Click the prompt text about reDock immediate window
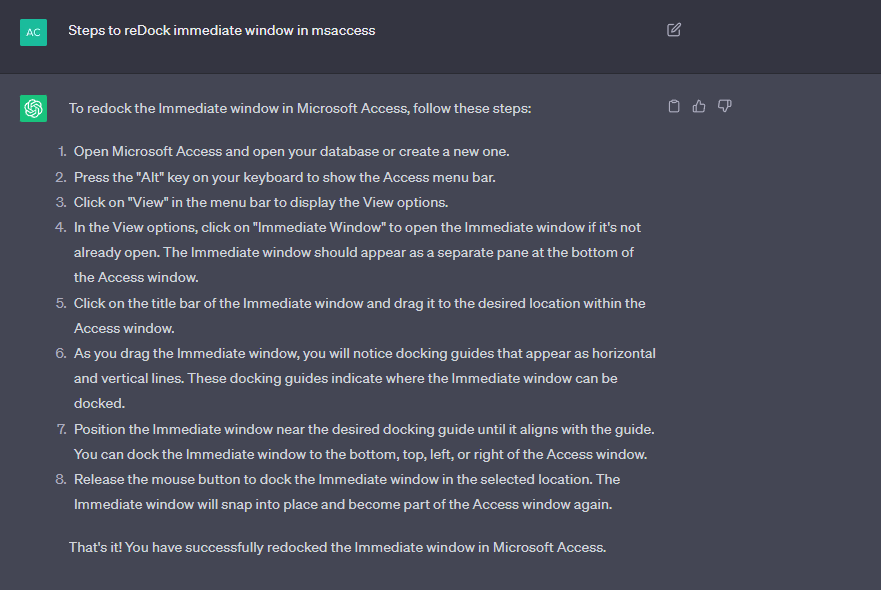The width and height of the screenshot is (881, 590). (x=221, y=30)
